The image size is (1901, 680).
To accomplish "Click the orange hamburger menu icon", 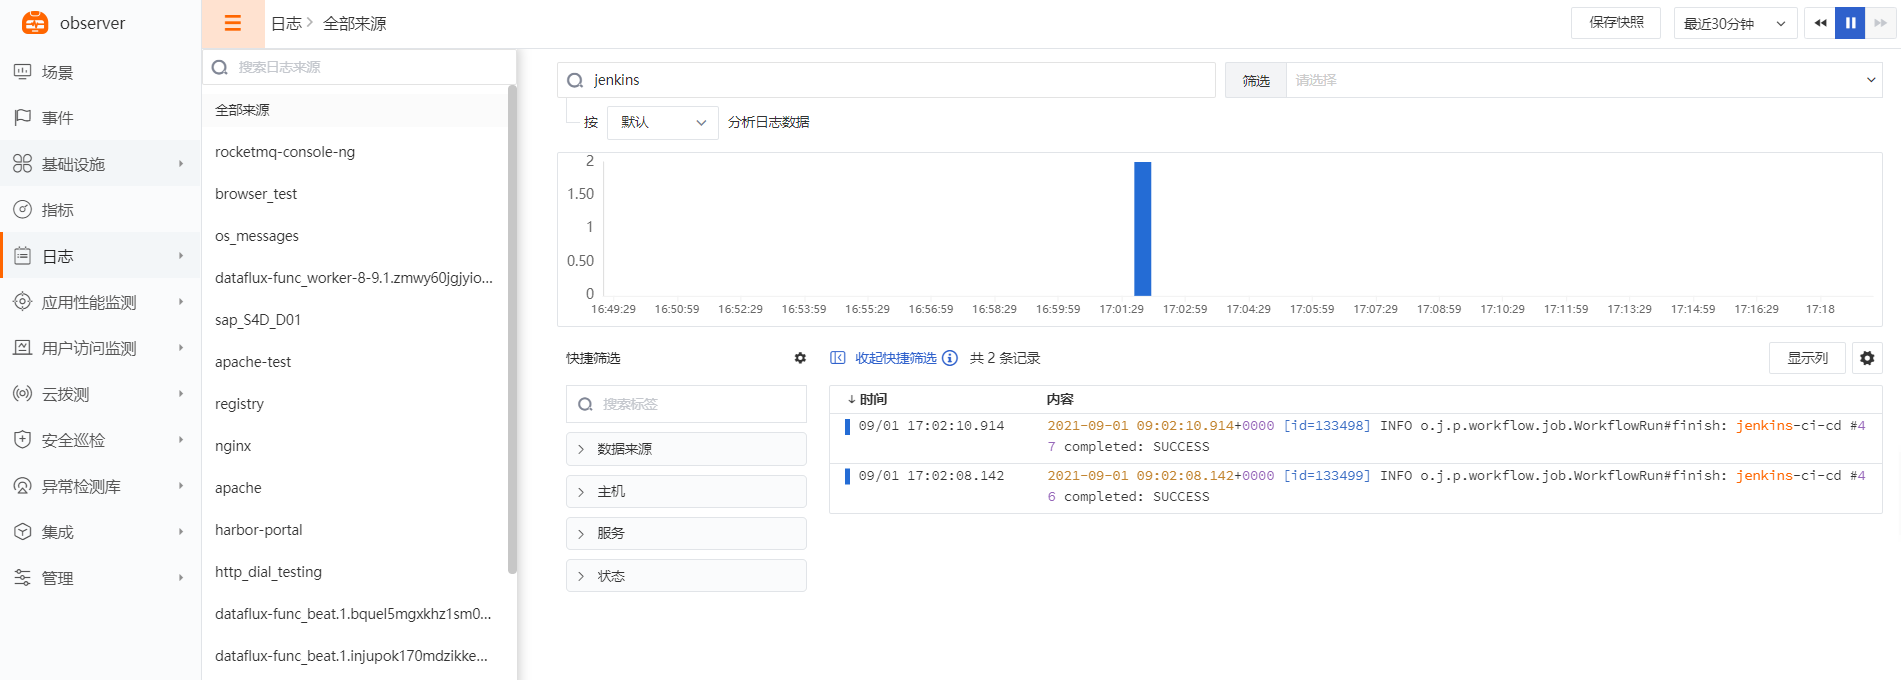I will (x=232, y=23).
